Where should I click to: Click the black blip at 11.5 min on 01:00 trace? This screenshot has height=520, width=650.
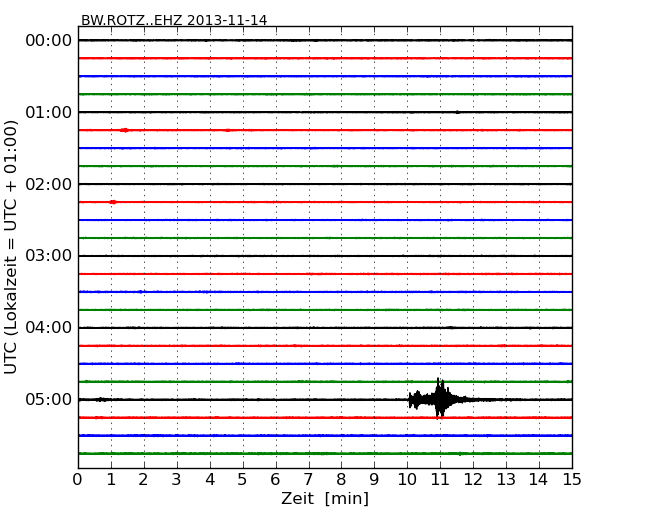point(457,112)
